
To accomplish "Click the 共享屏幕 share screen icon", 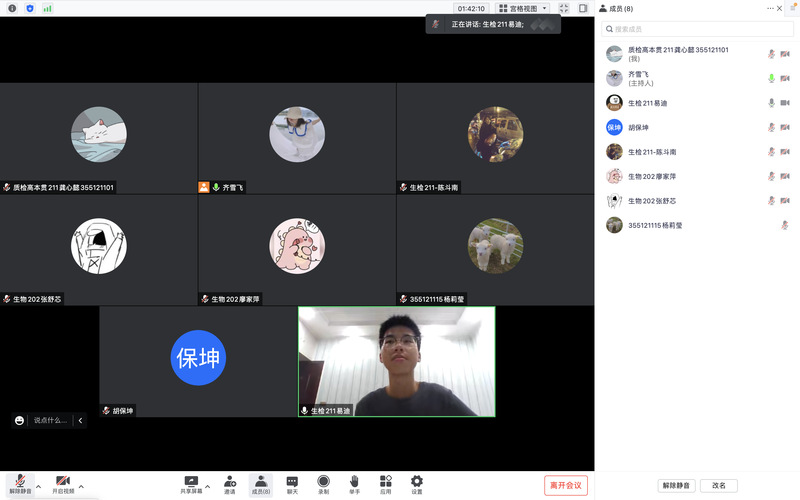I will pos(191,482).
